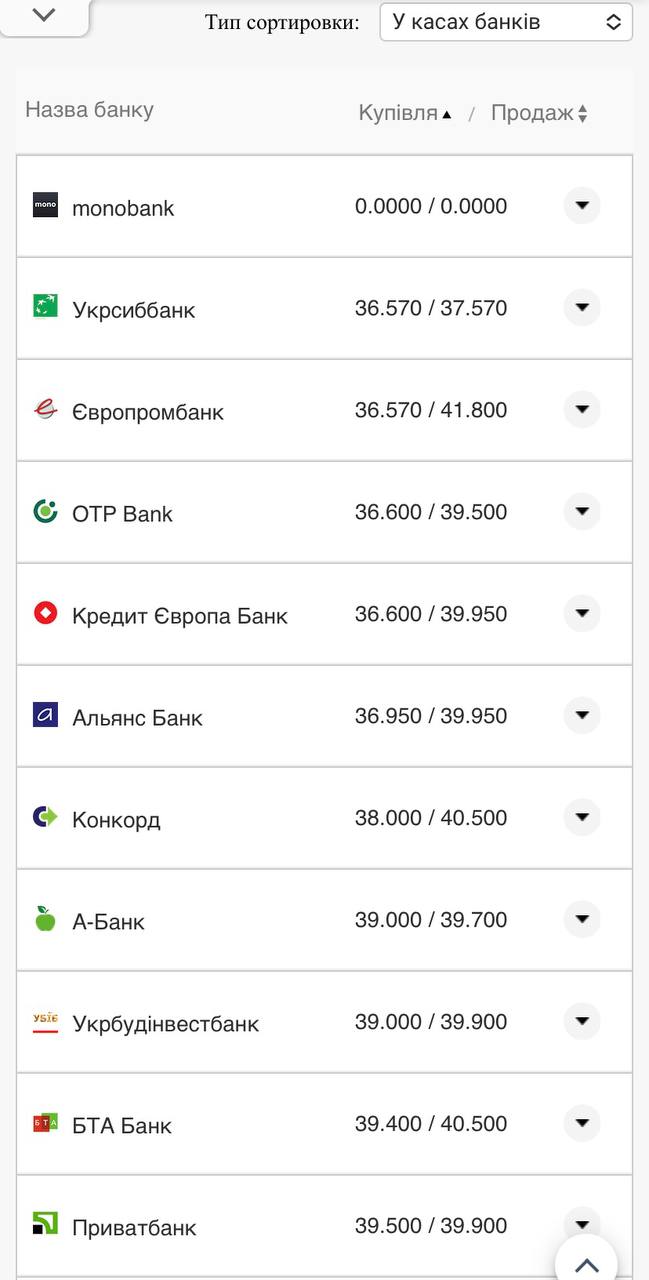649x1280 pixels.
Task: Click the scroll-to-top button
Action: [585, 1263]
